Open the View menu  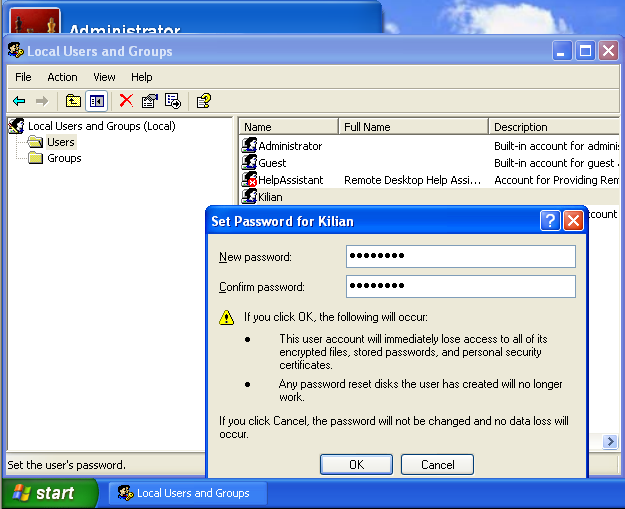(x=104, y=77)
